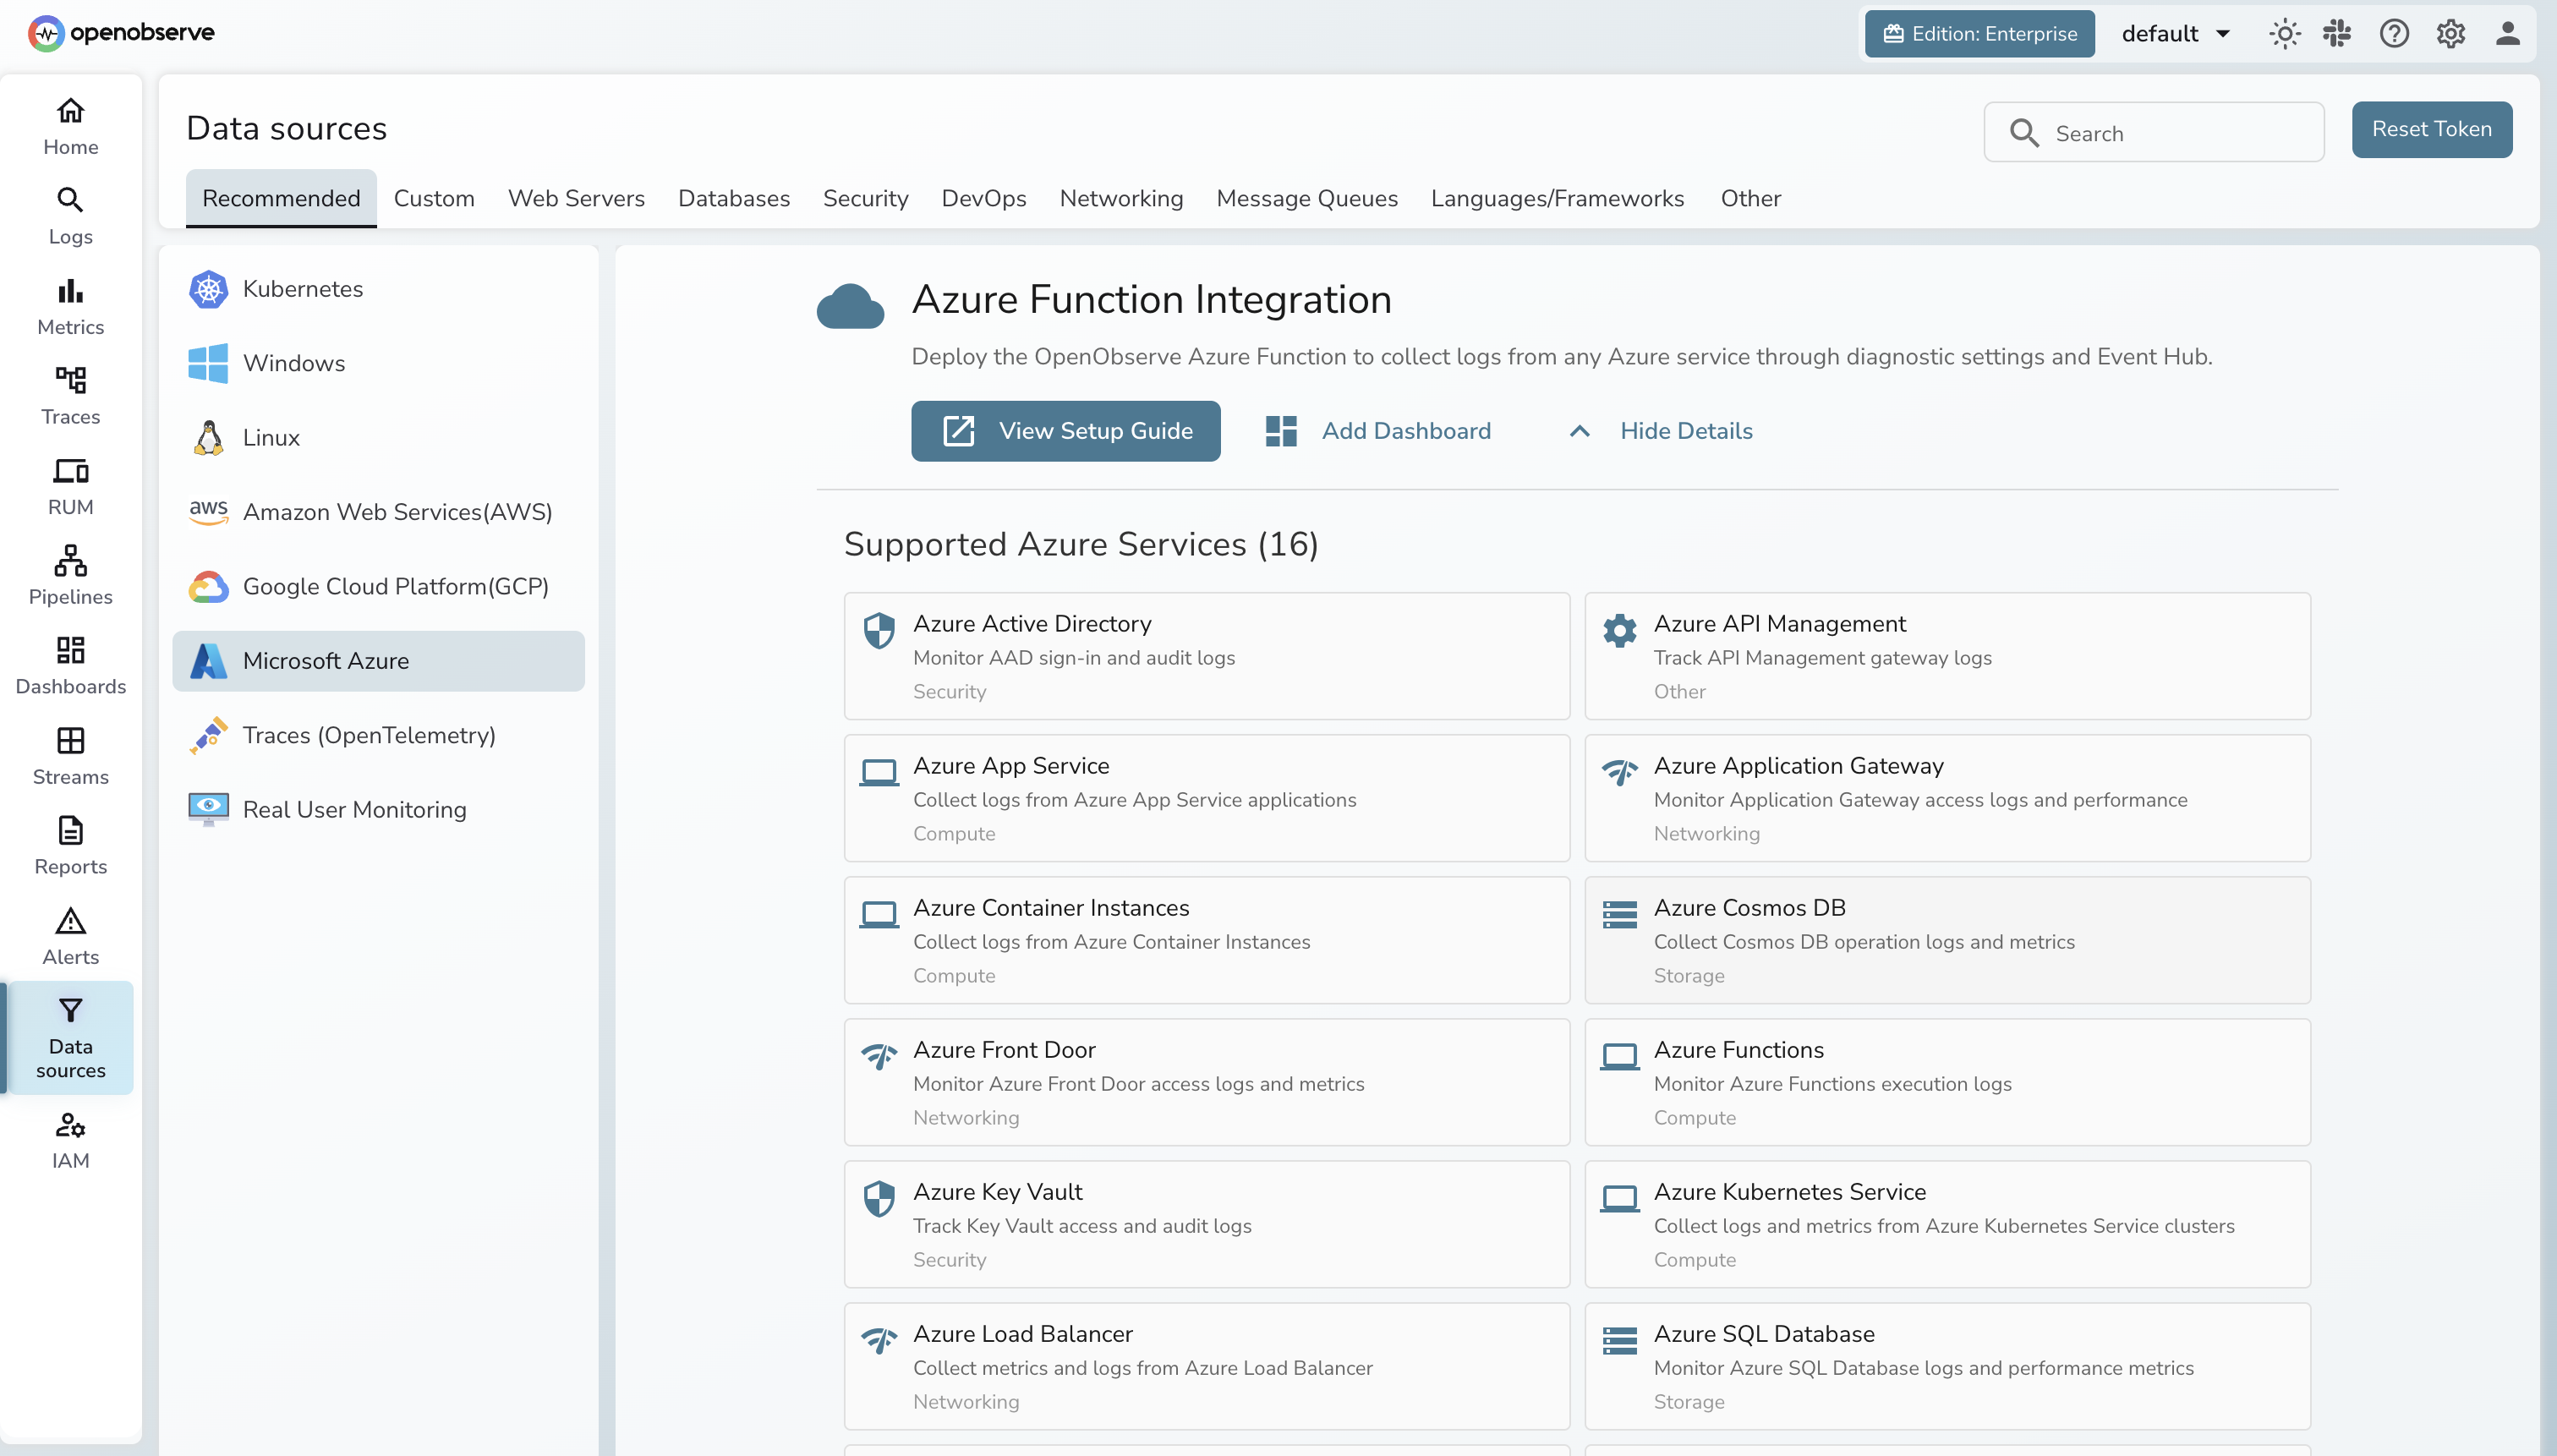Screen dimensions: 2557x1456
Task: Open settings via the gear icon
Action: tap(2450, 33)
